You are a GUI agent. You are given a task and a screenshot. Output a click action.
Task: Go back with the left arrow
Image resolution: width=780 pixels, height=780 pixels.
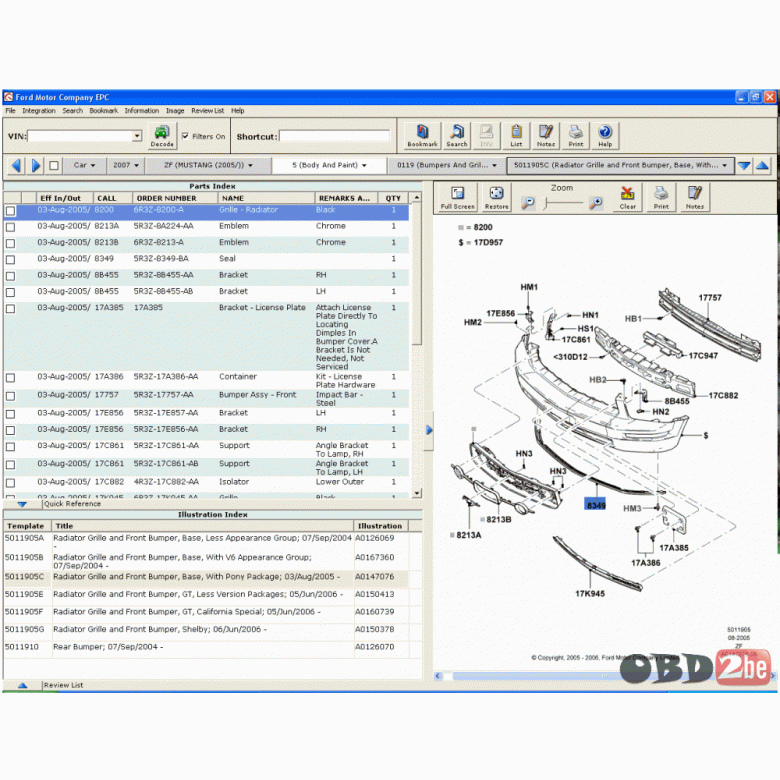pyautogui.click(x=16, y=165)
